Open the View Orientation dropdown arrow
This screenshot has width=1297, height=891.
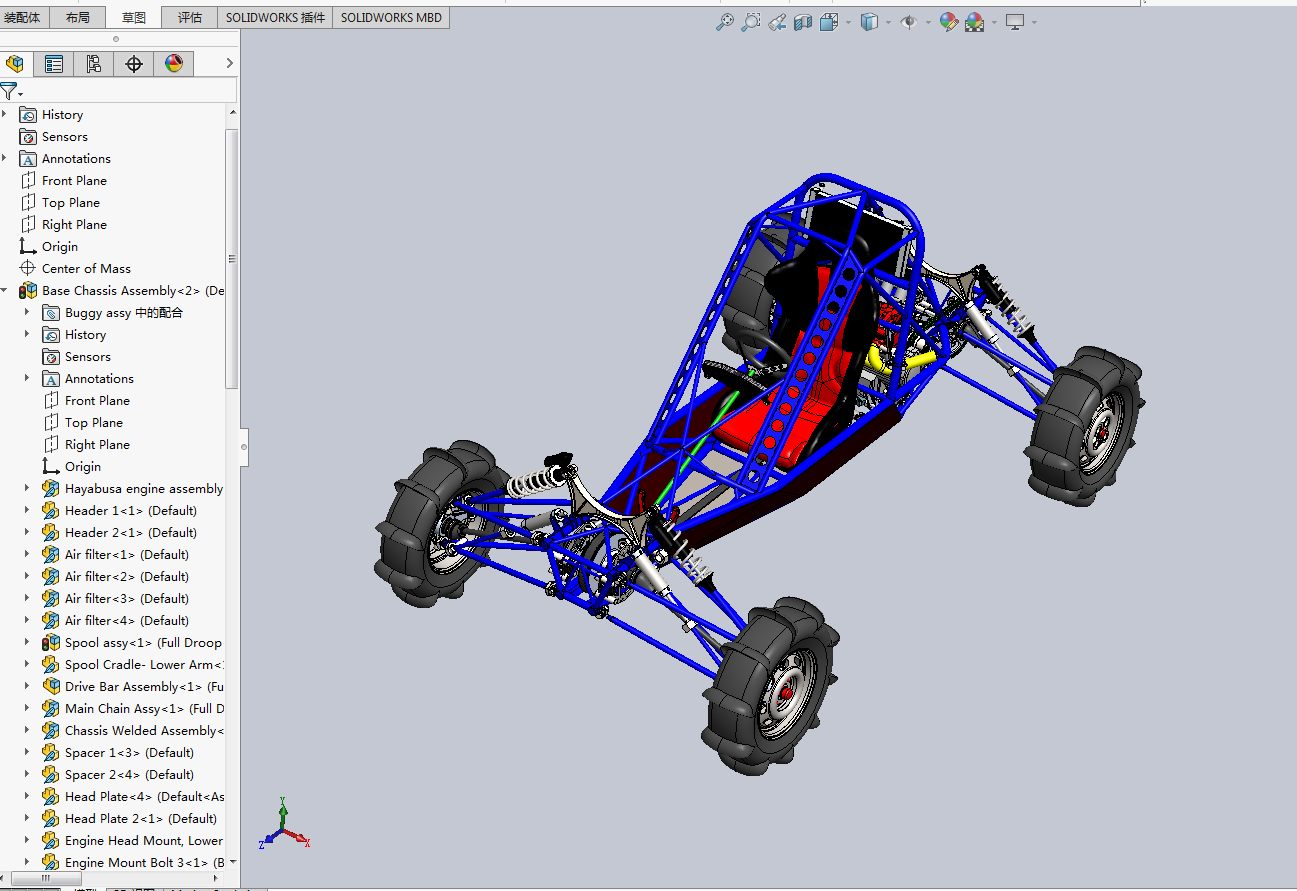[848, 22]
